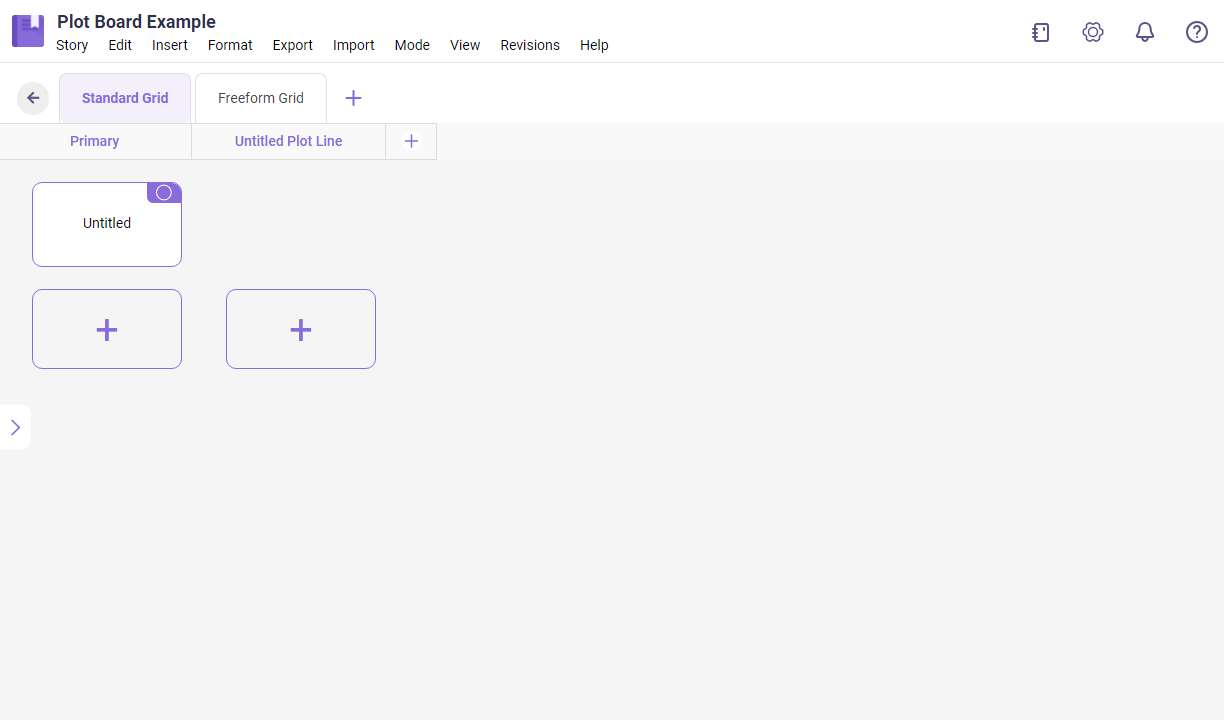Go back using the left arrow button
This screenshot has height=720, width=1224.
pyautogui.click(x=33, y=98)
